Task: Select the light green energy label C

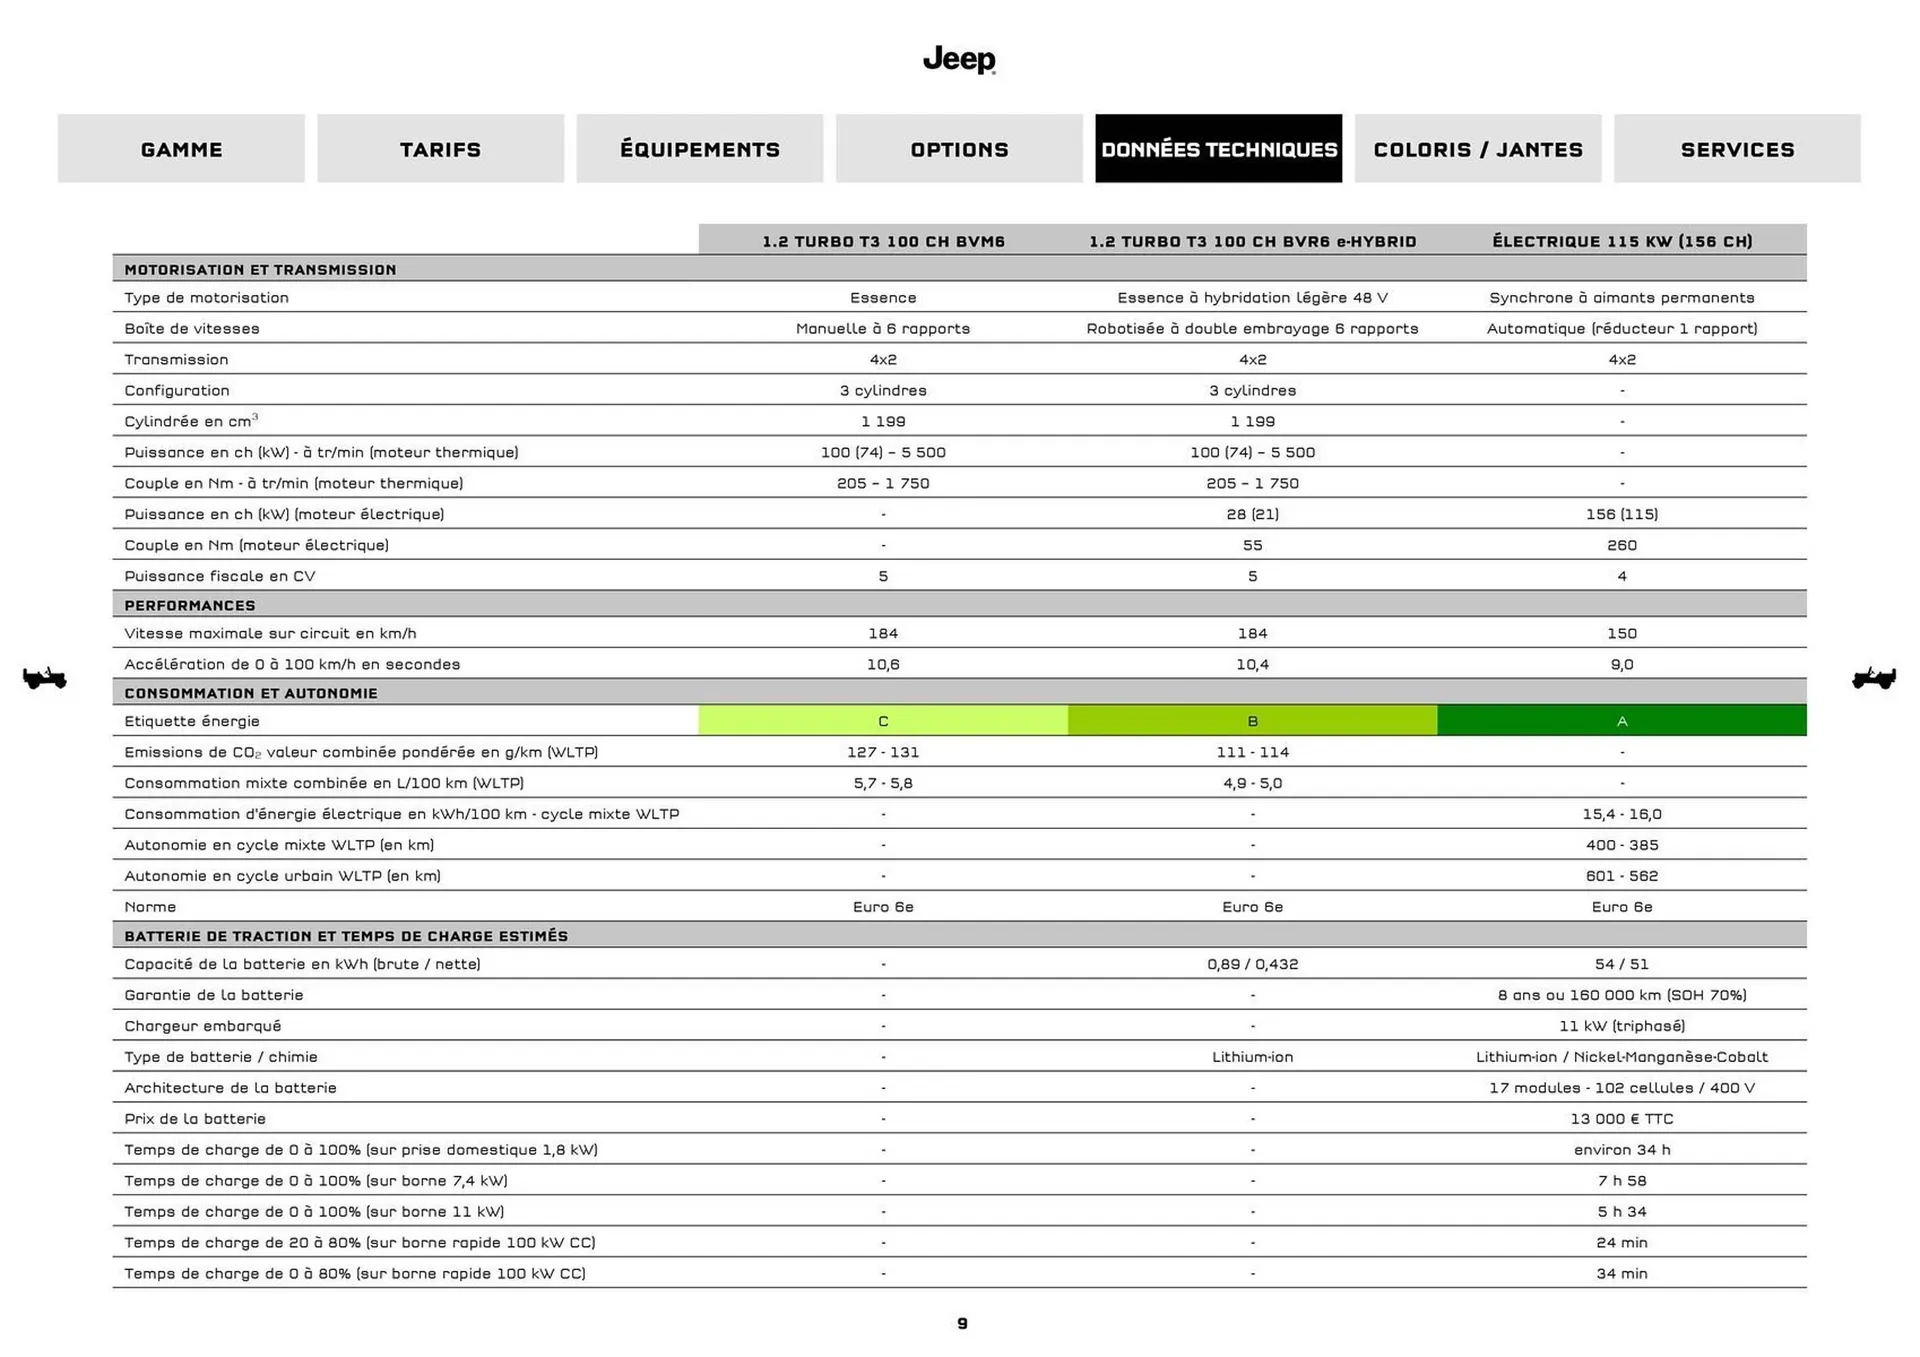Action: [x=884, y=720]
